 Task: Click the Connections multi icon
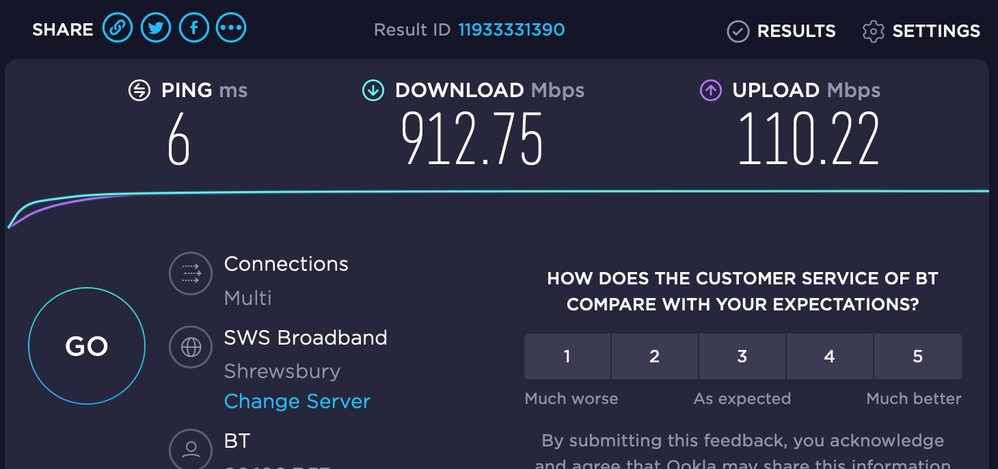[x=188, y=273]
